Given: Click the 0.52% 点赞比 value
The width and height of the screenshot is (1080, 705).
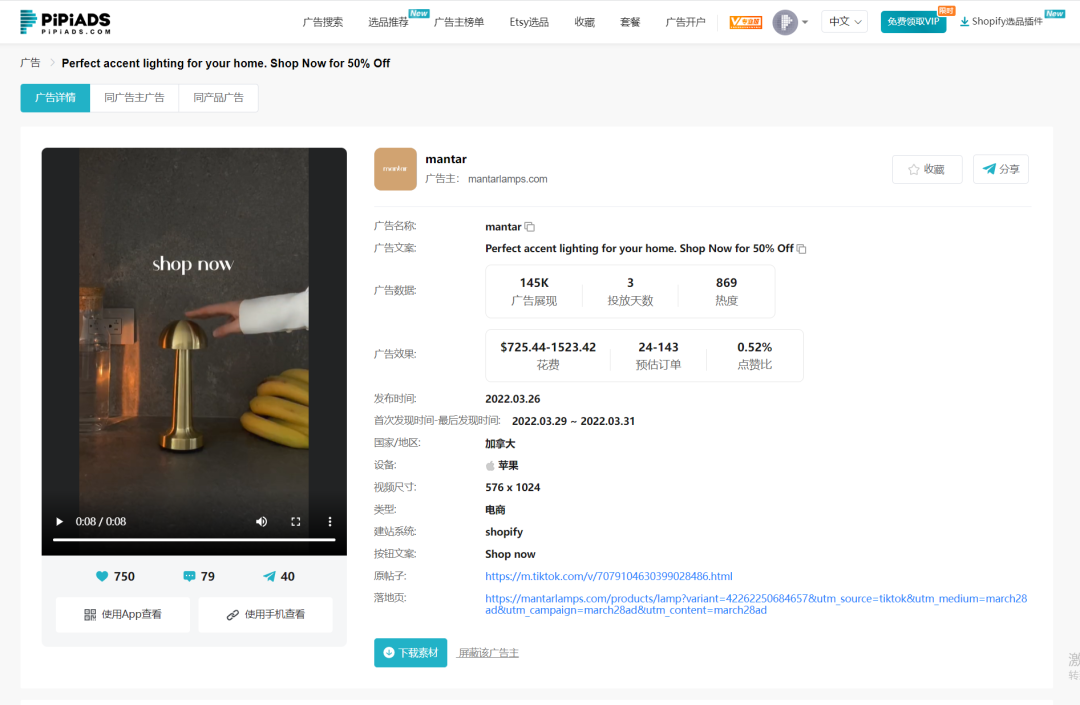Looking at the screenshot, I should coord(755,347).
